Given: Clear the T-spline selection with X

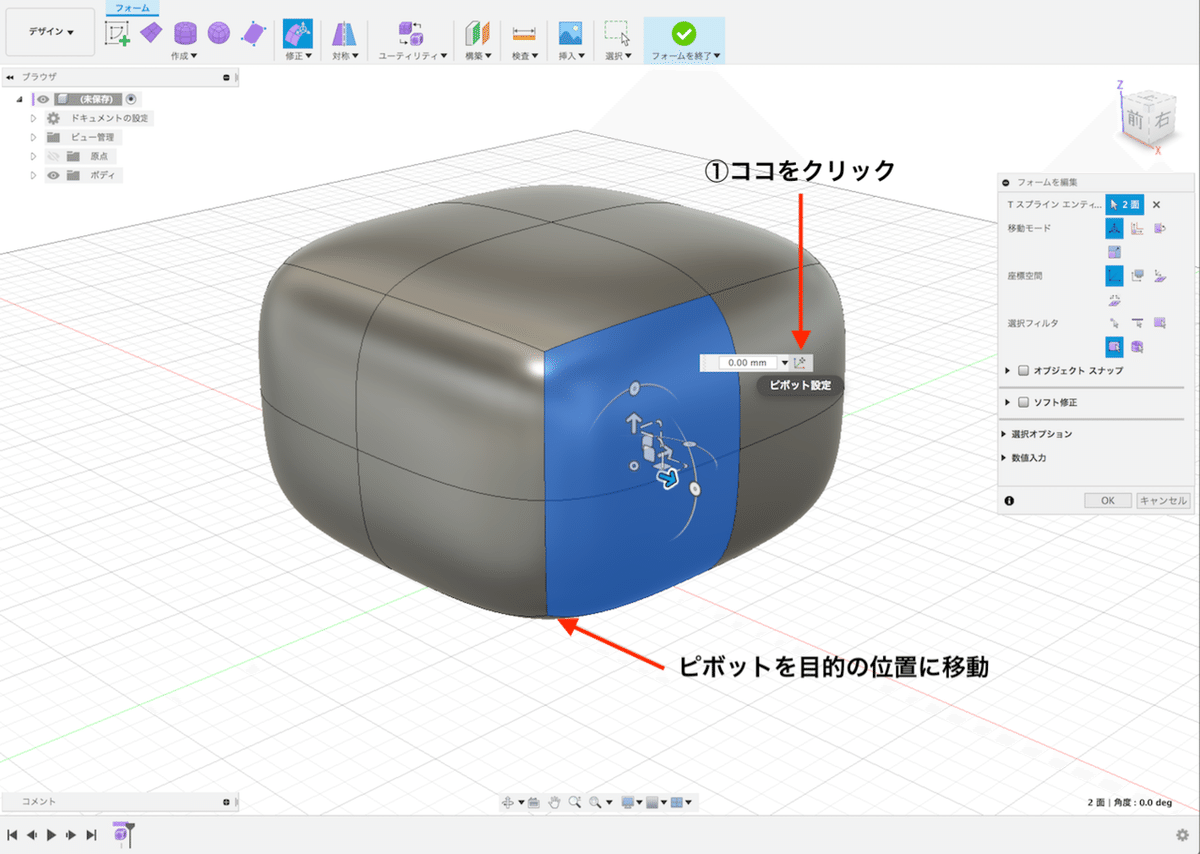Looking at the screenshot, I should coord(1156,205).
